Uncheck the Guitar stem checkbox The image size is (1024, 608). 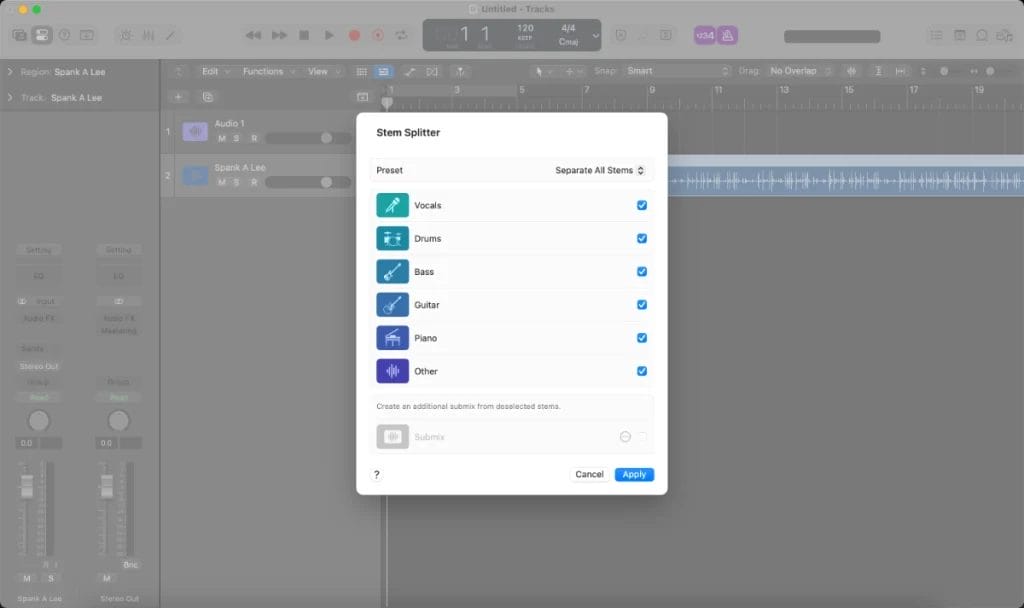(642, 305)
